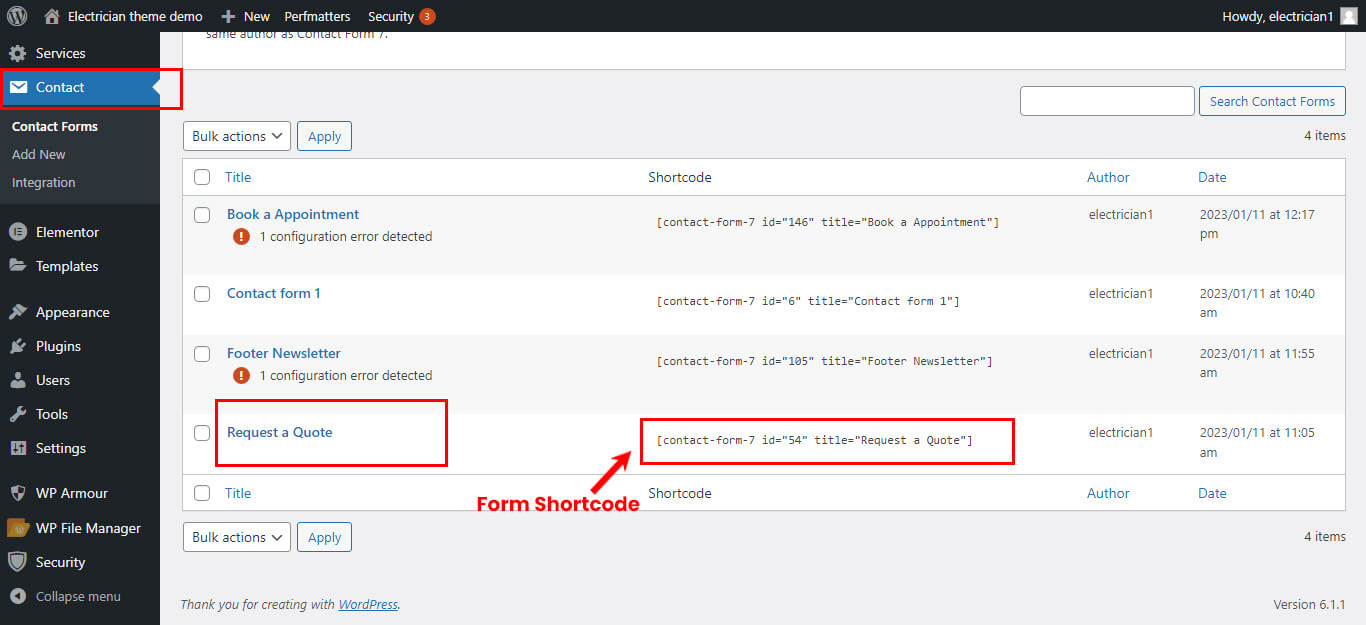
Task: Sort the table by the Date column header
Action: [1212, 177]
